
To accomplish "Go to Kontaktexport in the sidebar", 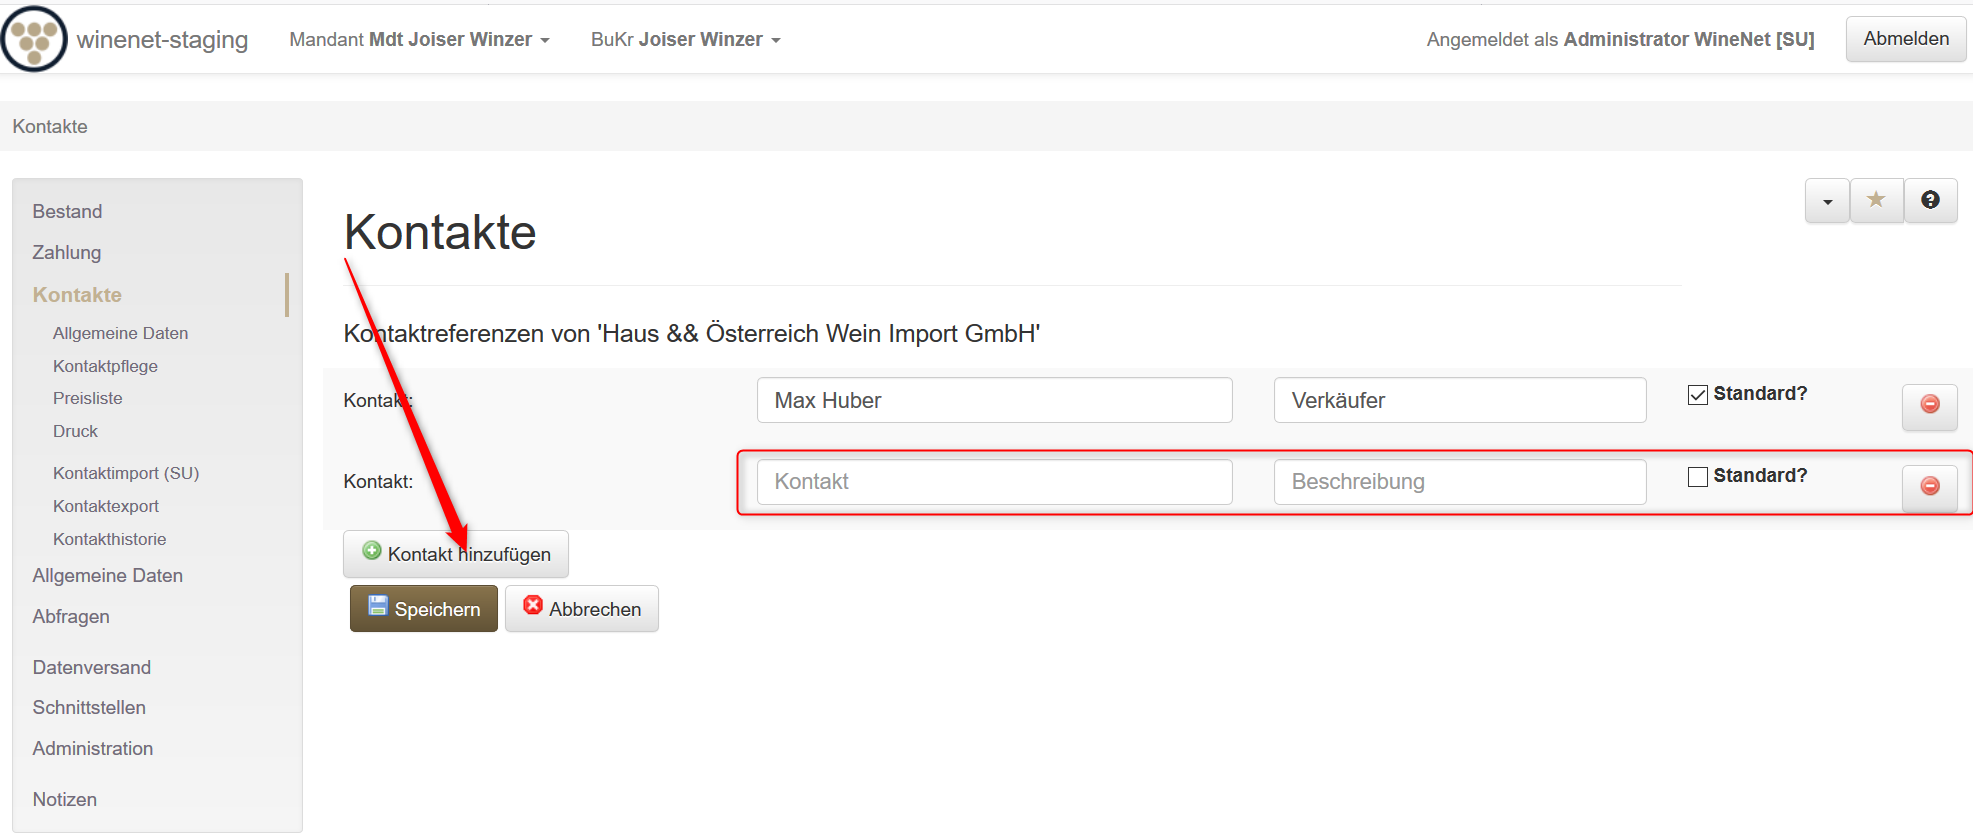I will click(x=106, y=506).
